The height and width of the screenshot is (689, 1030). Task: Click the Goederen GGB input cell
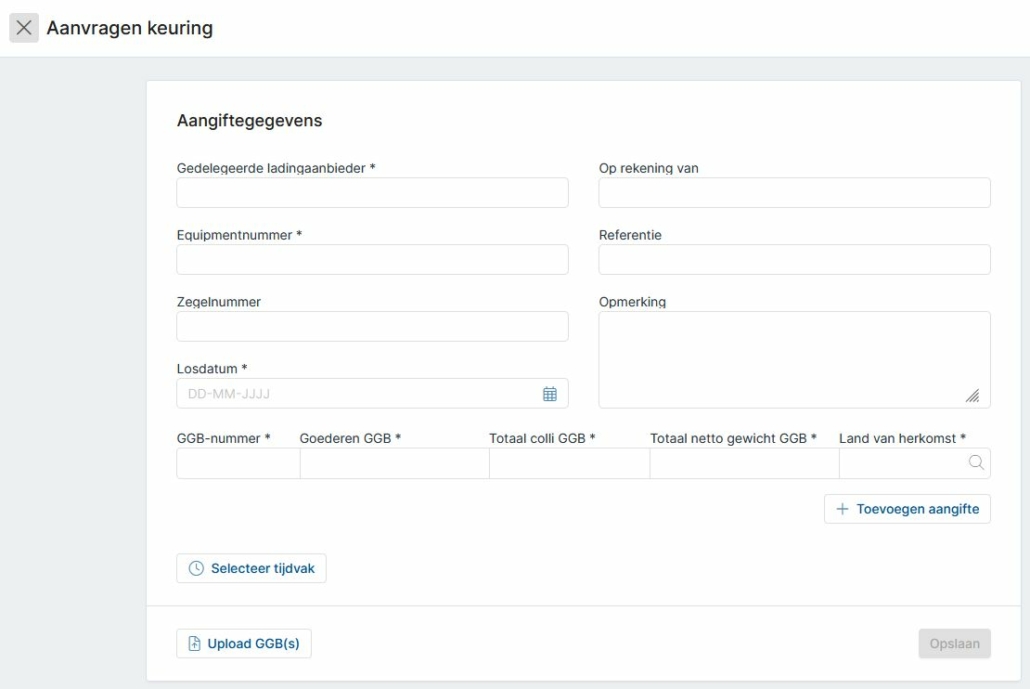pyautogui.click(x=395, y=463)
